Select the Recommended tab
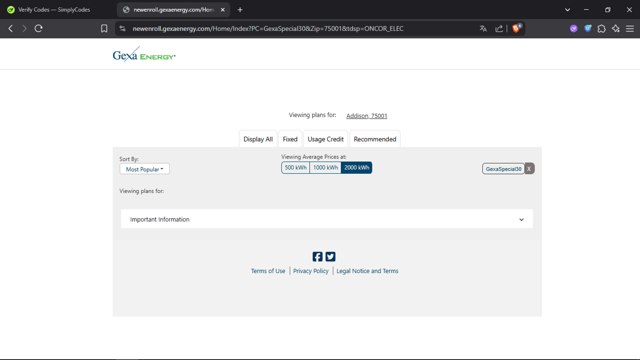The width and height of the screenshot is (640, 360). [x=375, y=139]
